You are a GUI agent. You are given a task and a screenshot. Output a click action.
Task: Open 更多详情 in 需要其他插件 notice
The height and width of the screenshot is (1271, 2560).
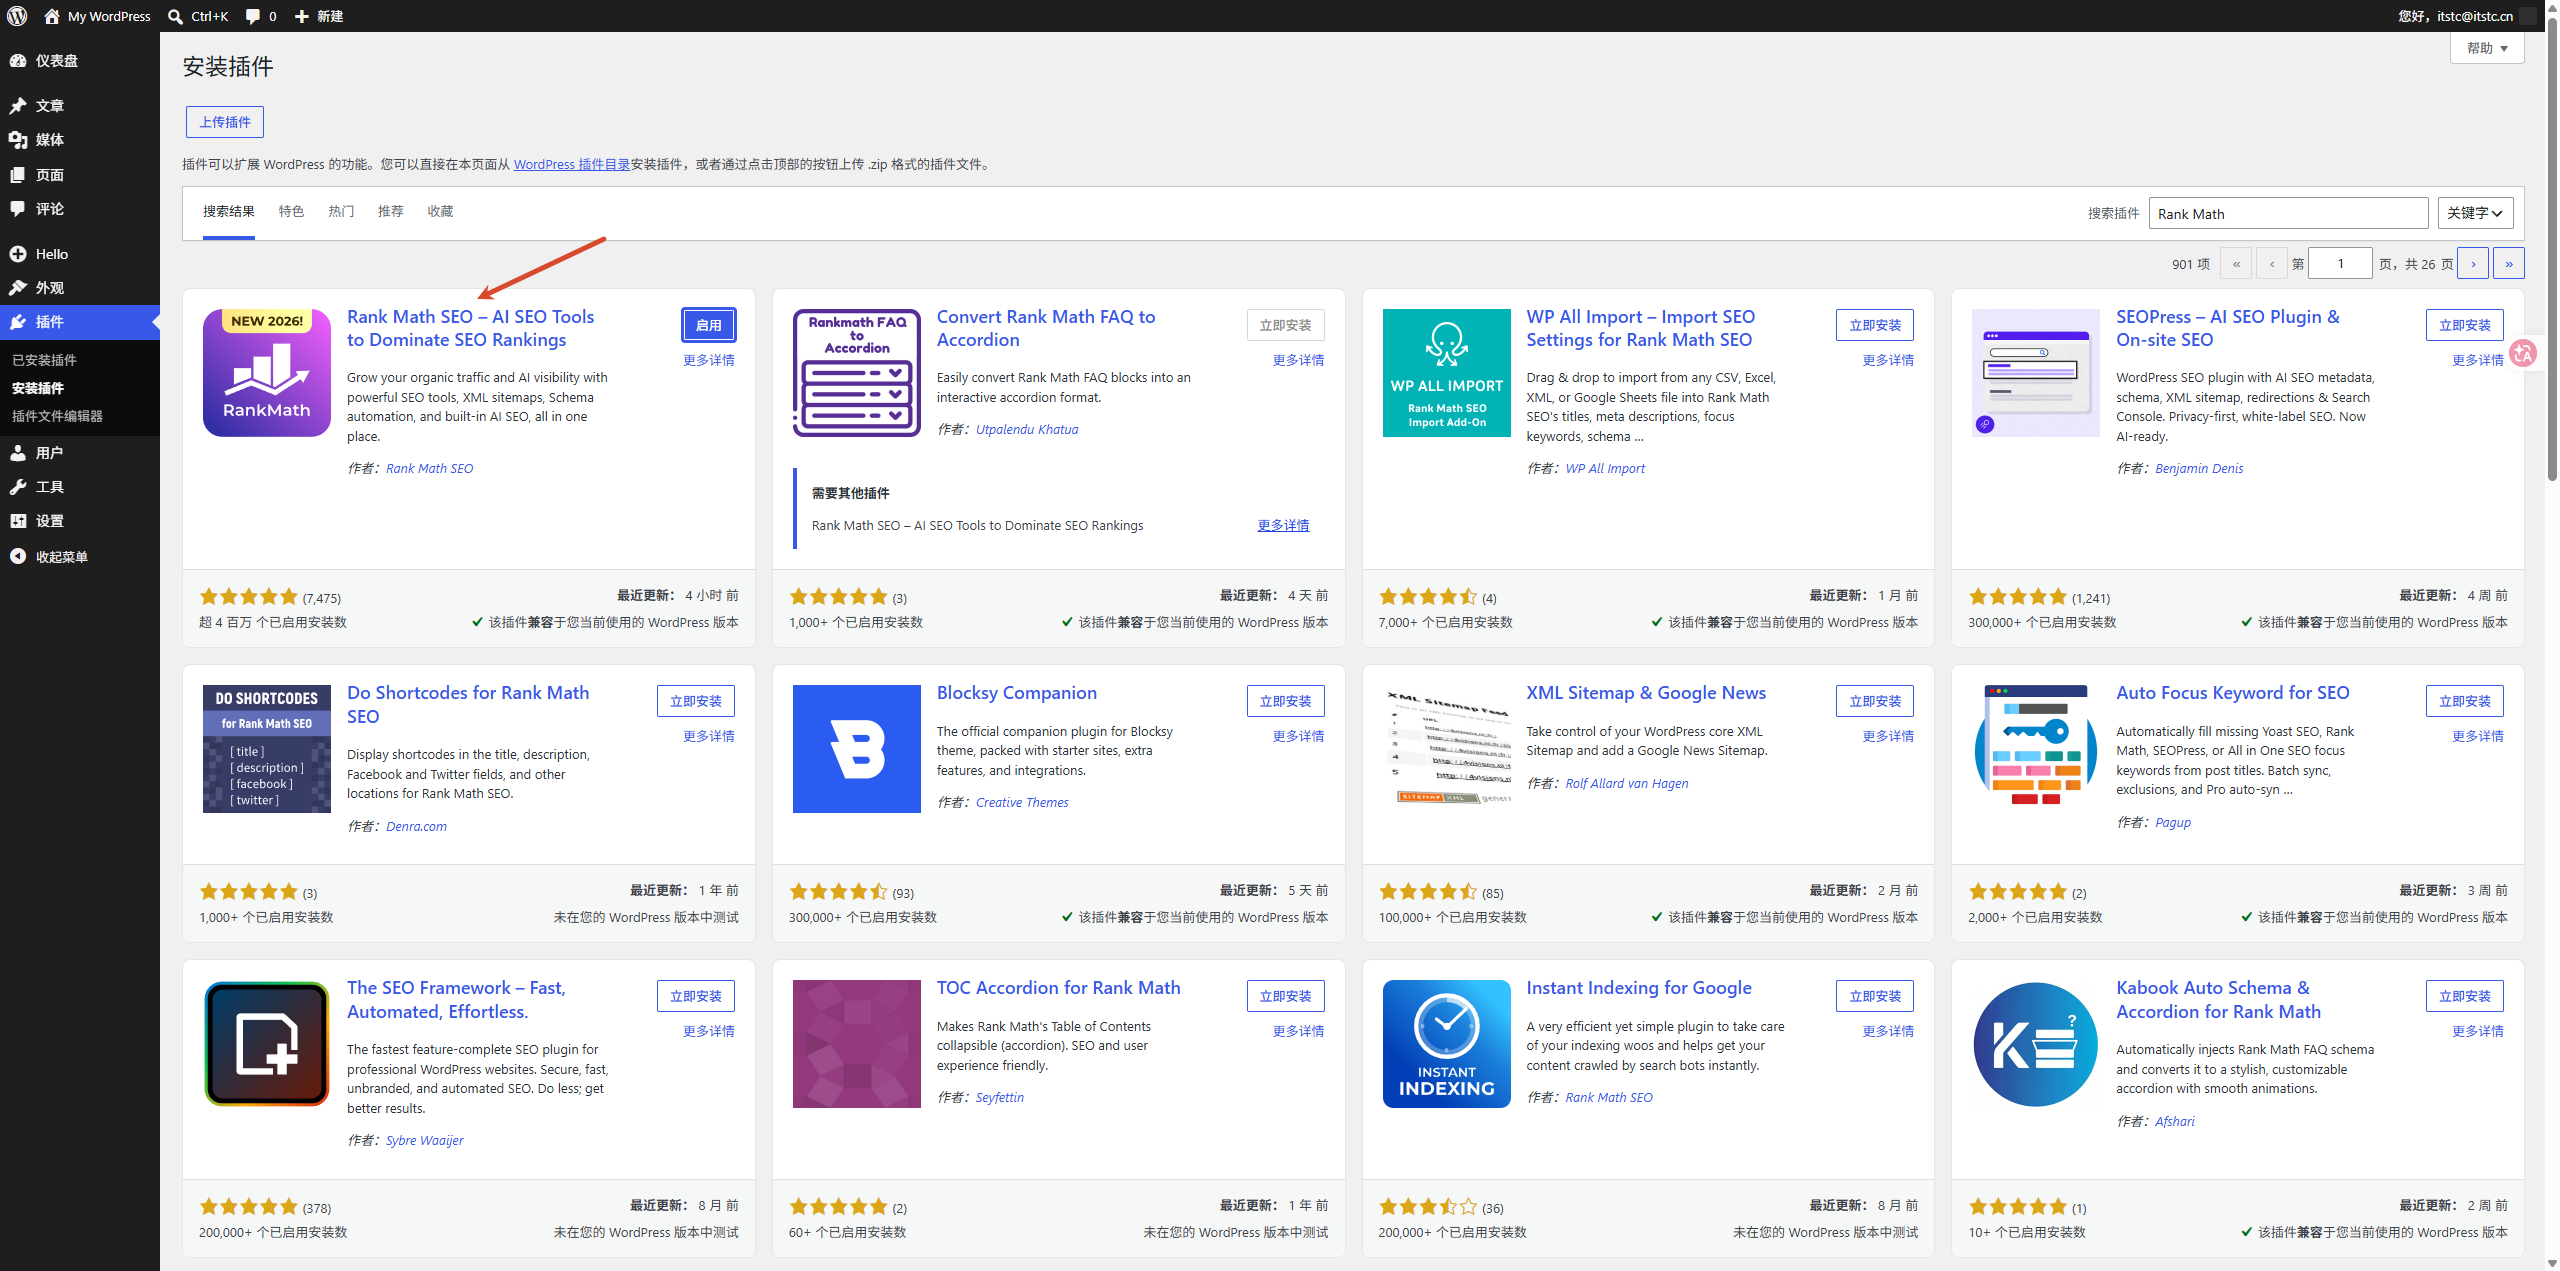(x=1283, y=525)
